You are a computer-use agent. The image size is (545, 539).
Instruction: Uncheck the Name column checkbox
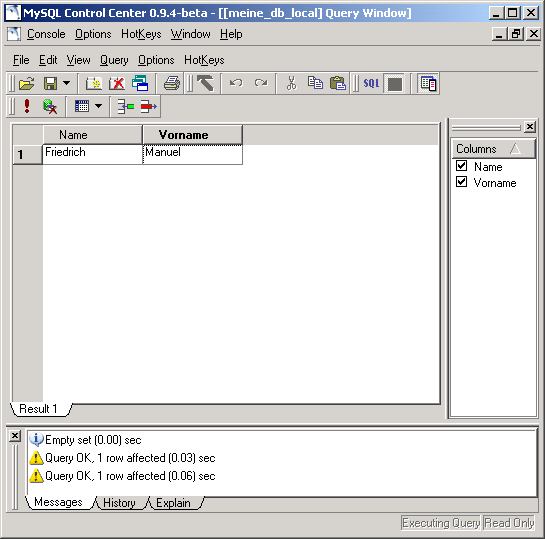462,165
